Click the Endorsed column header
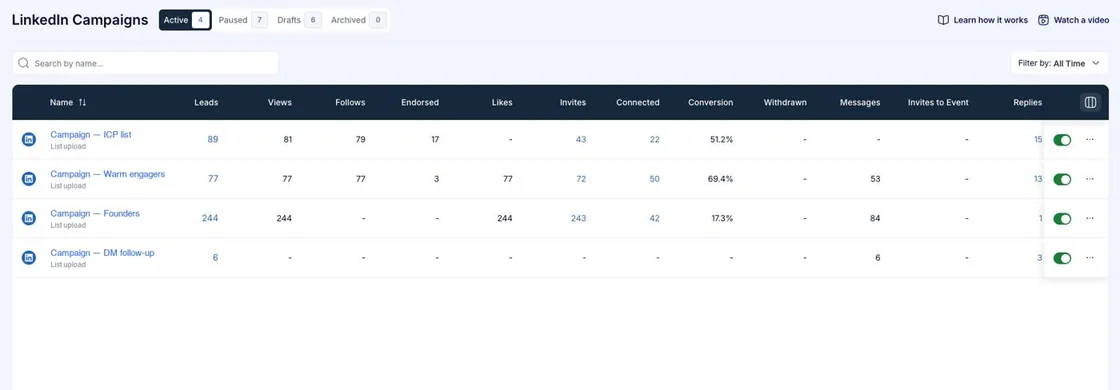This screenshot has height=390, width=1120. pos(420,103)
